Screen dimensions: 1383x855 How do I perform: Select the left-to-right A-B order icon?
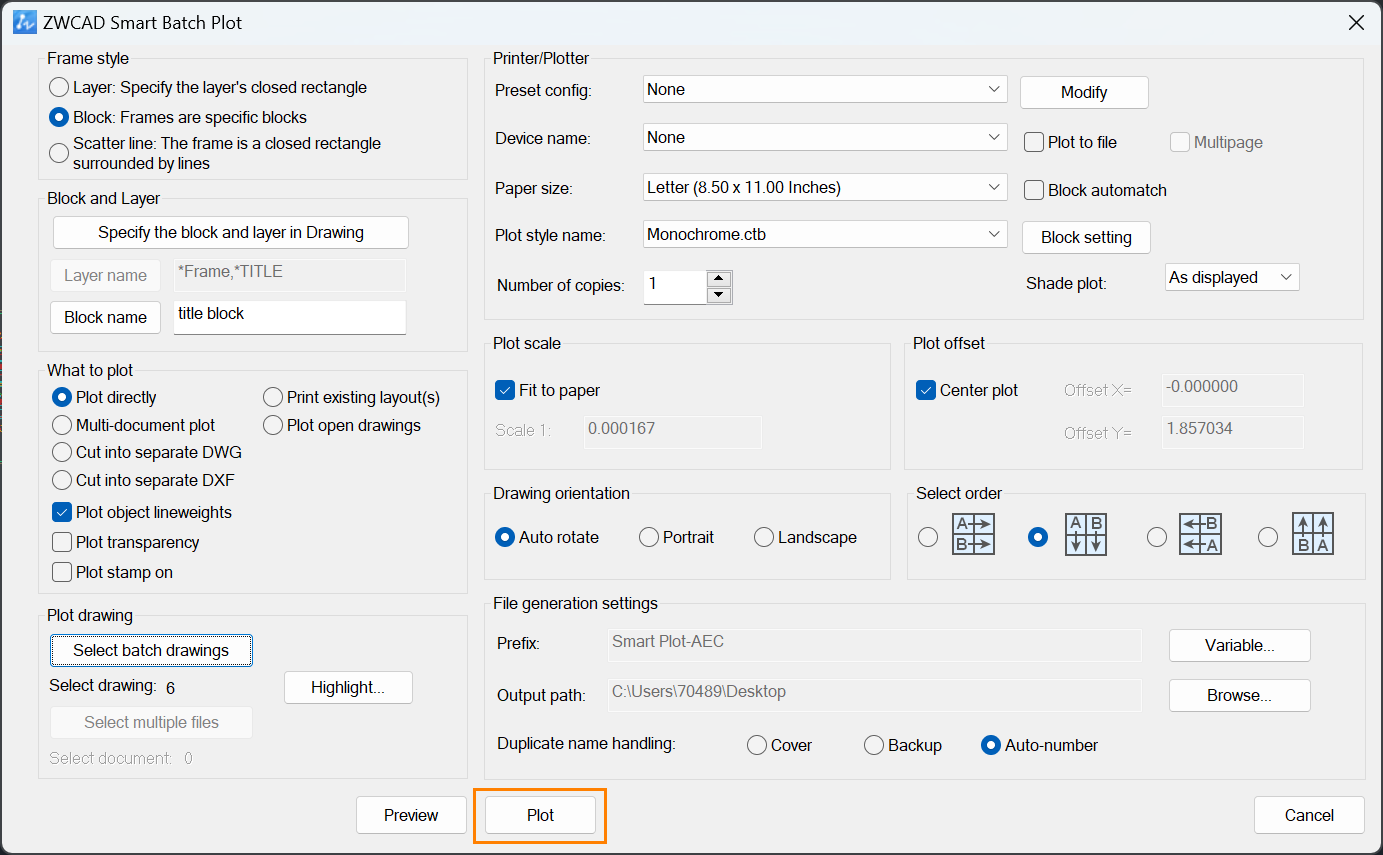click(x=973, y=535)
